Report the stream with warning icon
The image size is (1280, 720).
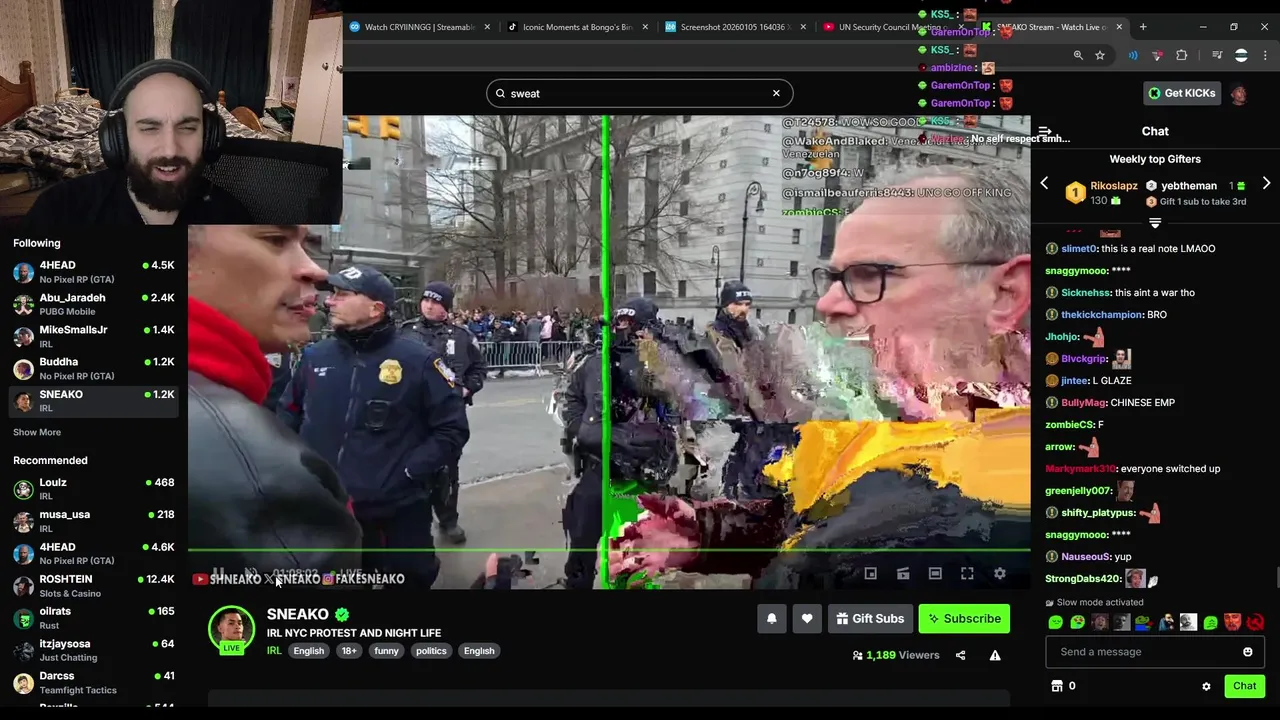tap(995, 655)
